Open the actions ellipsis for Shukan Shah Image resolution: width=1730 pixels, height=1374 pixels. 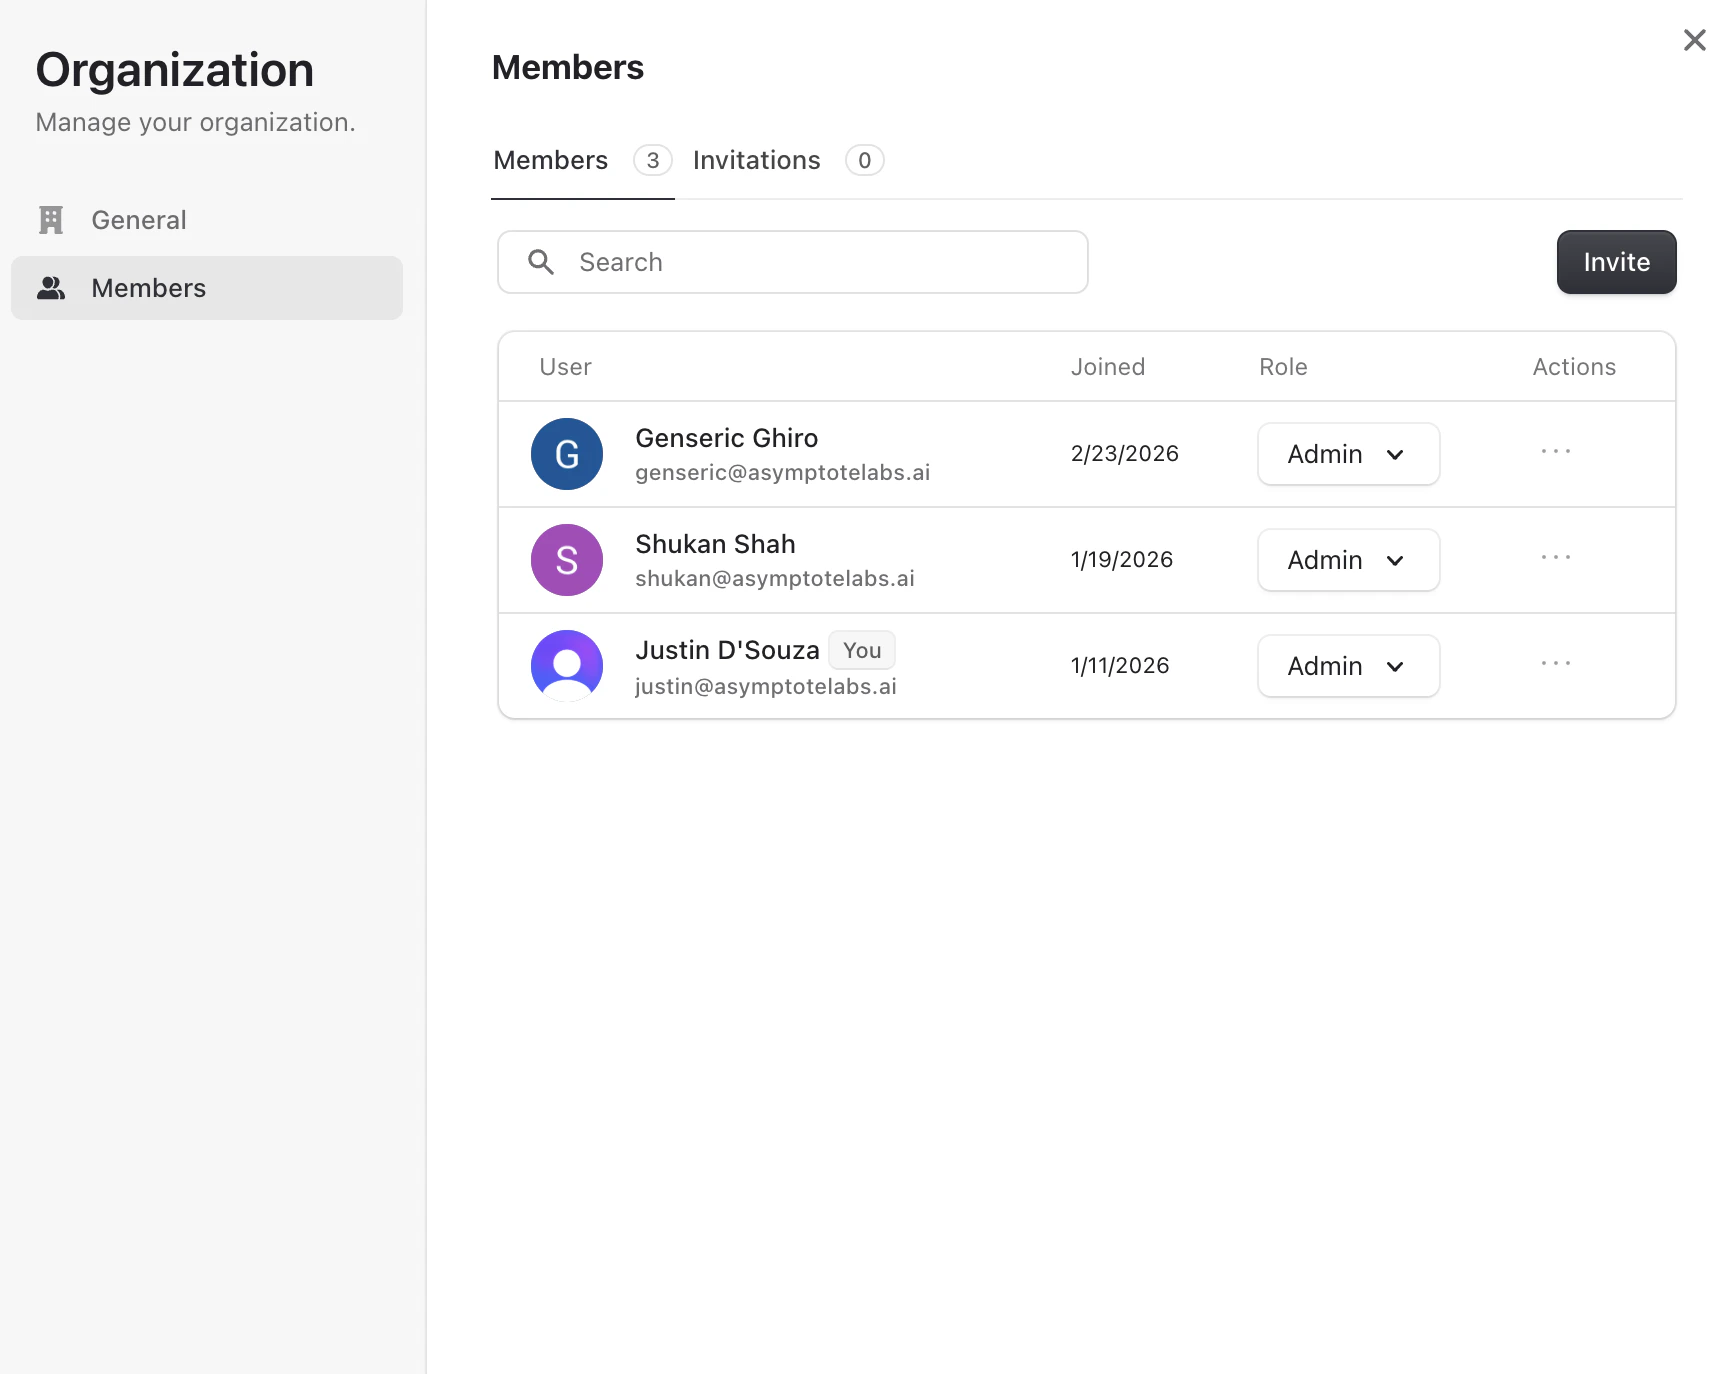1555,558
